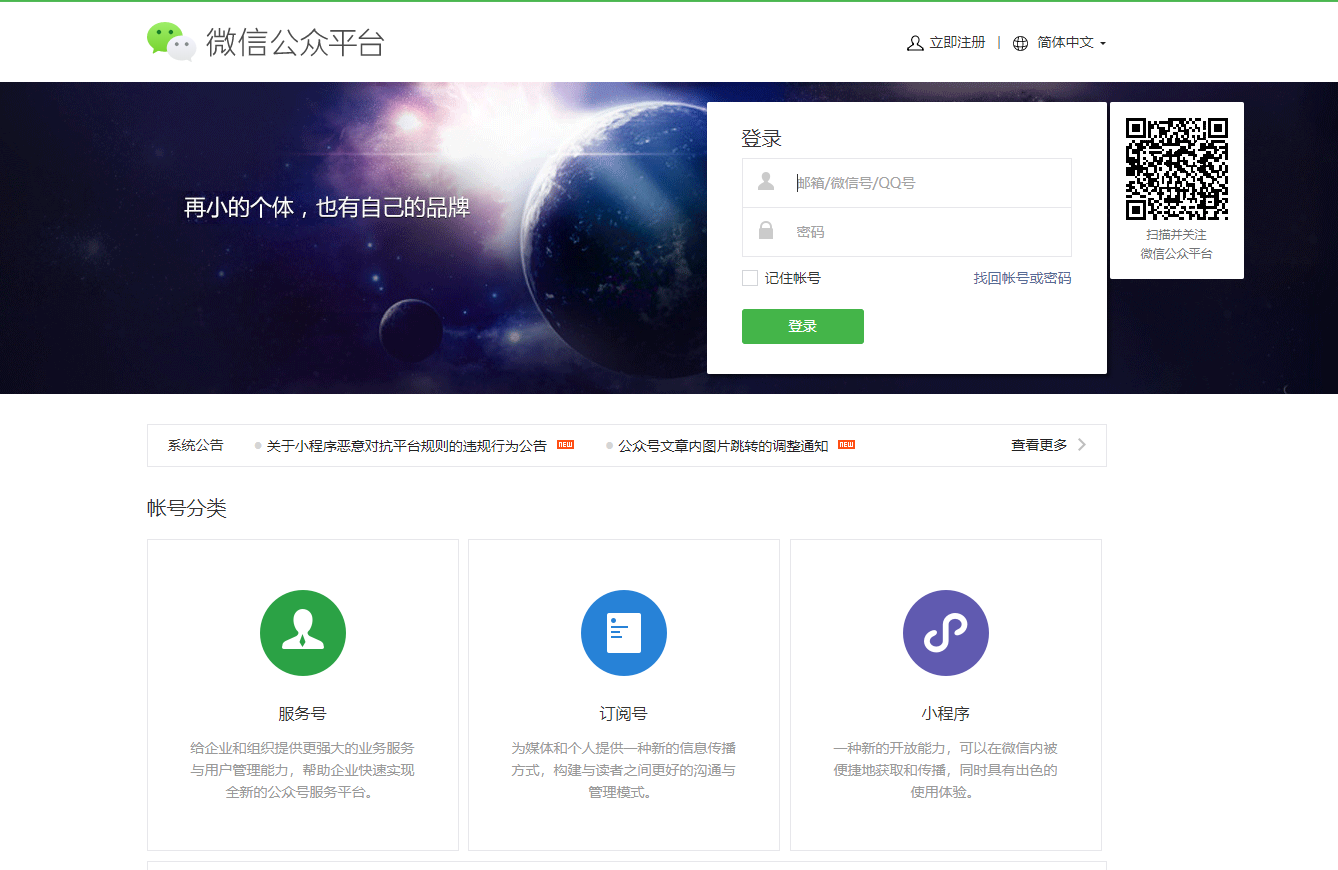Image resolution: width=1338 pixels, height=870 pixels.
Task: Scan-area: click the QR code image
Action: click(1176, 170)
